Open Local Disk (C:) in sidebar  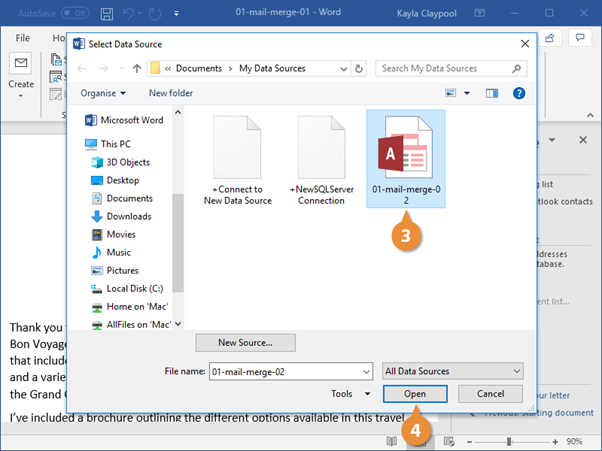[x=127, y=289]
